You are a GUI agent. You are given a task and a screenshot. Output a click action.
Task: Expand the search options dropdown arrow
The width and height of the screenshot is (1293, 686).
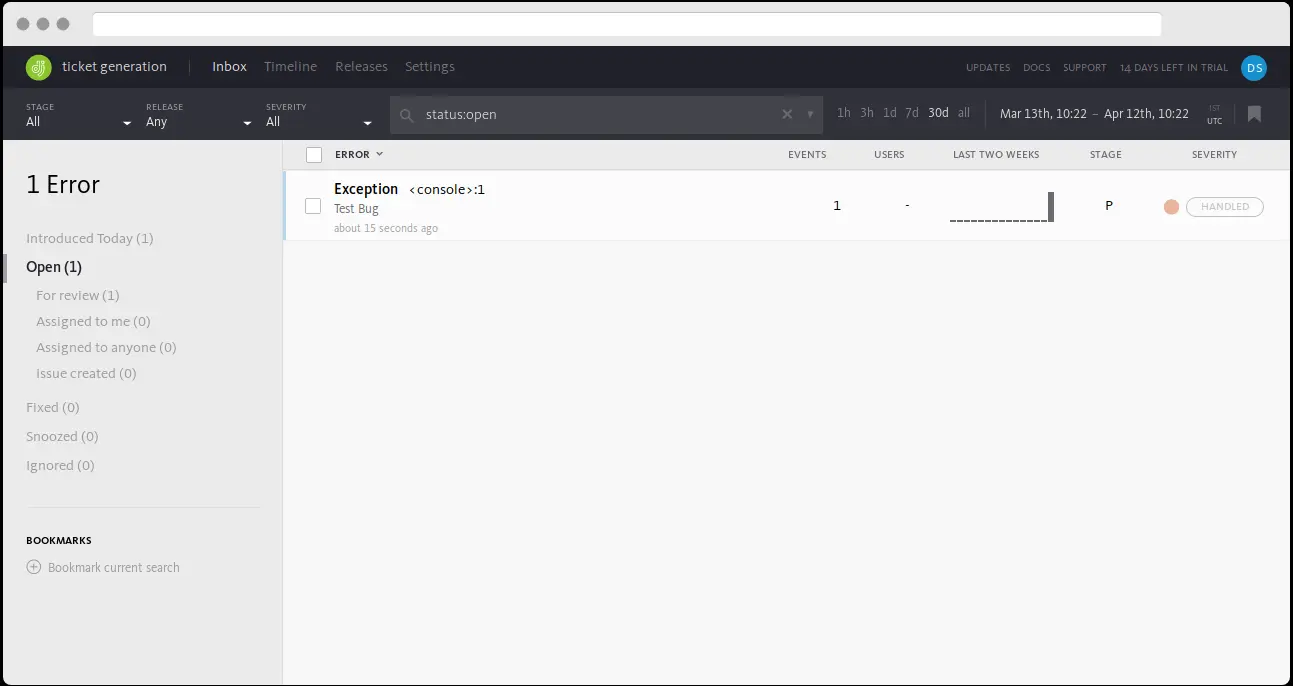pos(810,114)
